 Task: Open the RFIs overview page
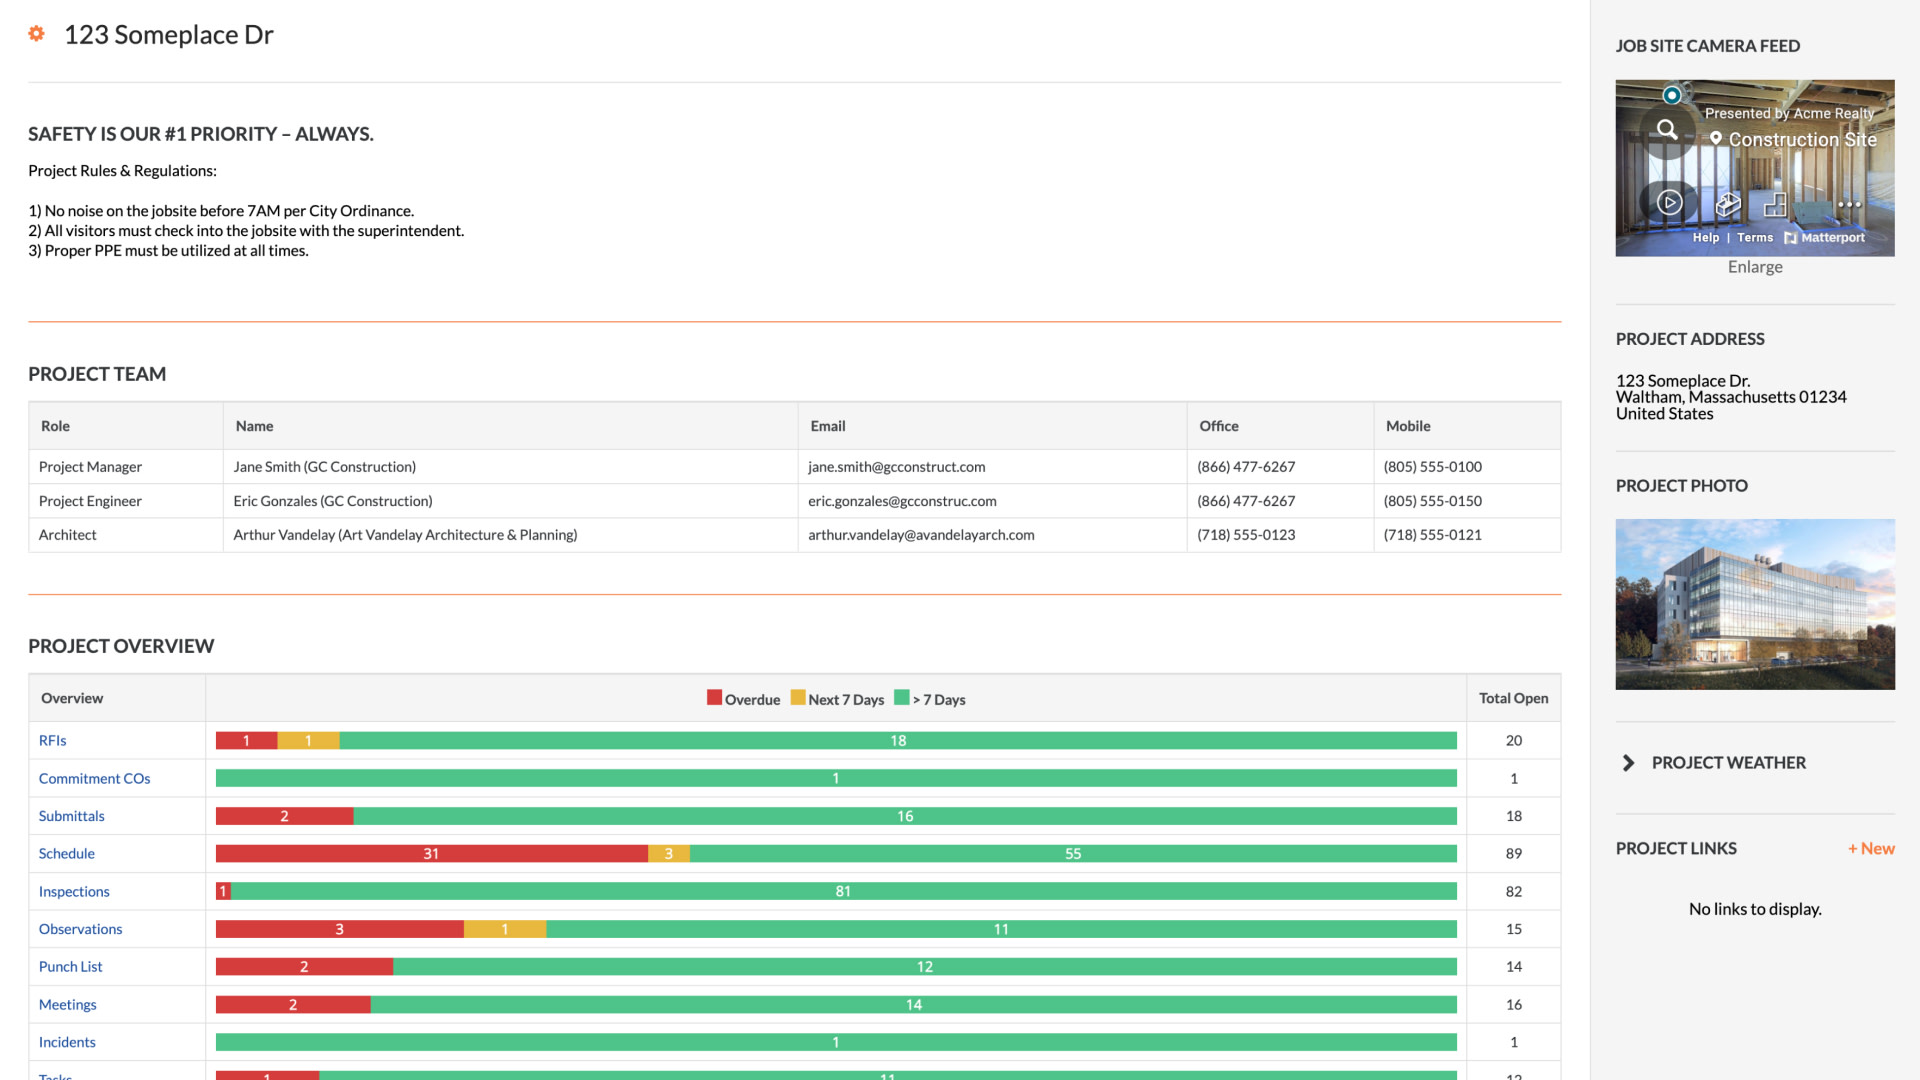coord(52,740)
